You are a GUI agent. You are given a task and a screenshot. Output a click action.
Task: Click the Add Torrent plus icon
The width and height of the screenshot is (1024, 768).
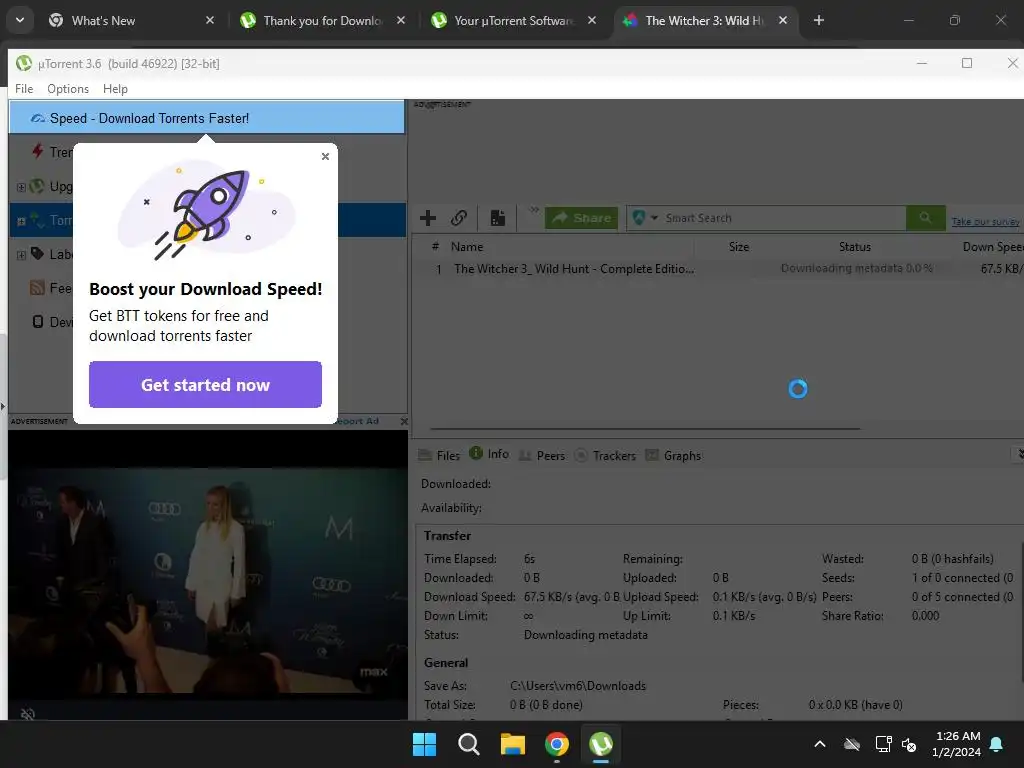pos(428,218)
